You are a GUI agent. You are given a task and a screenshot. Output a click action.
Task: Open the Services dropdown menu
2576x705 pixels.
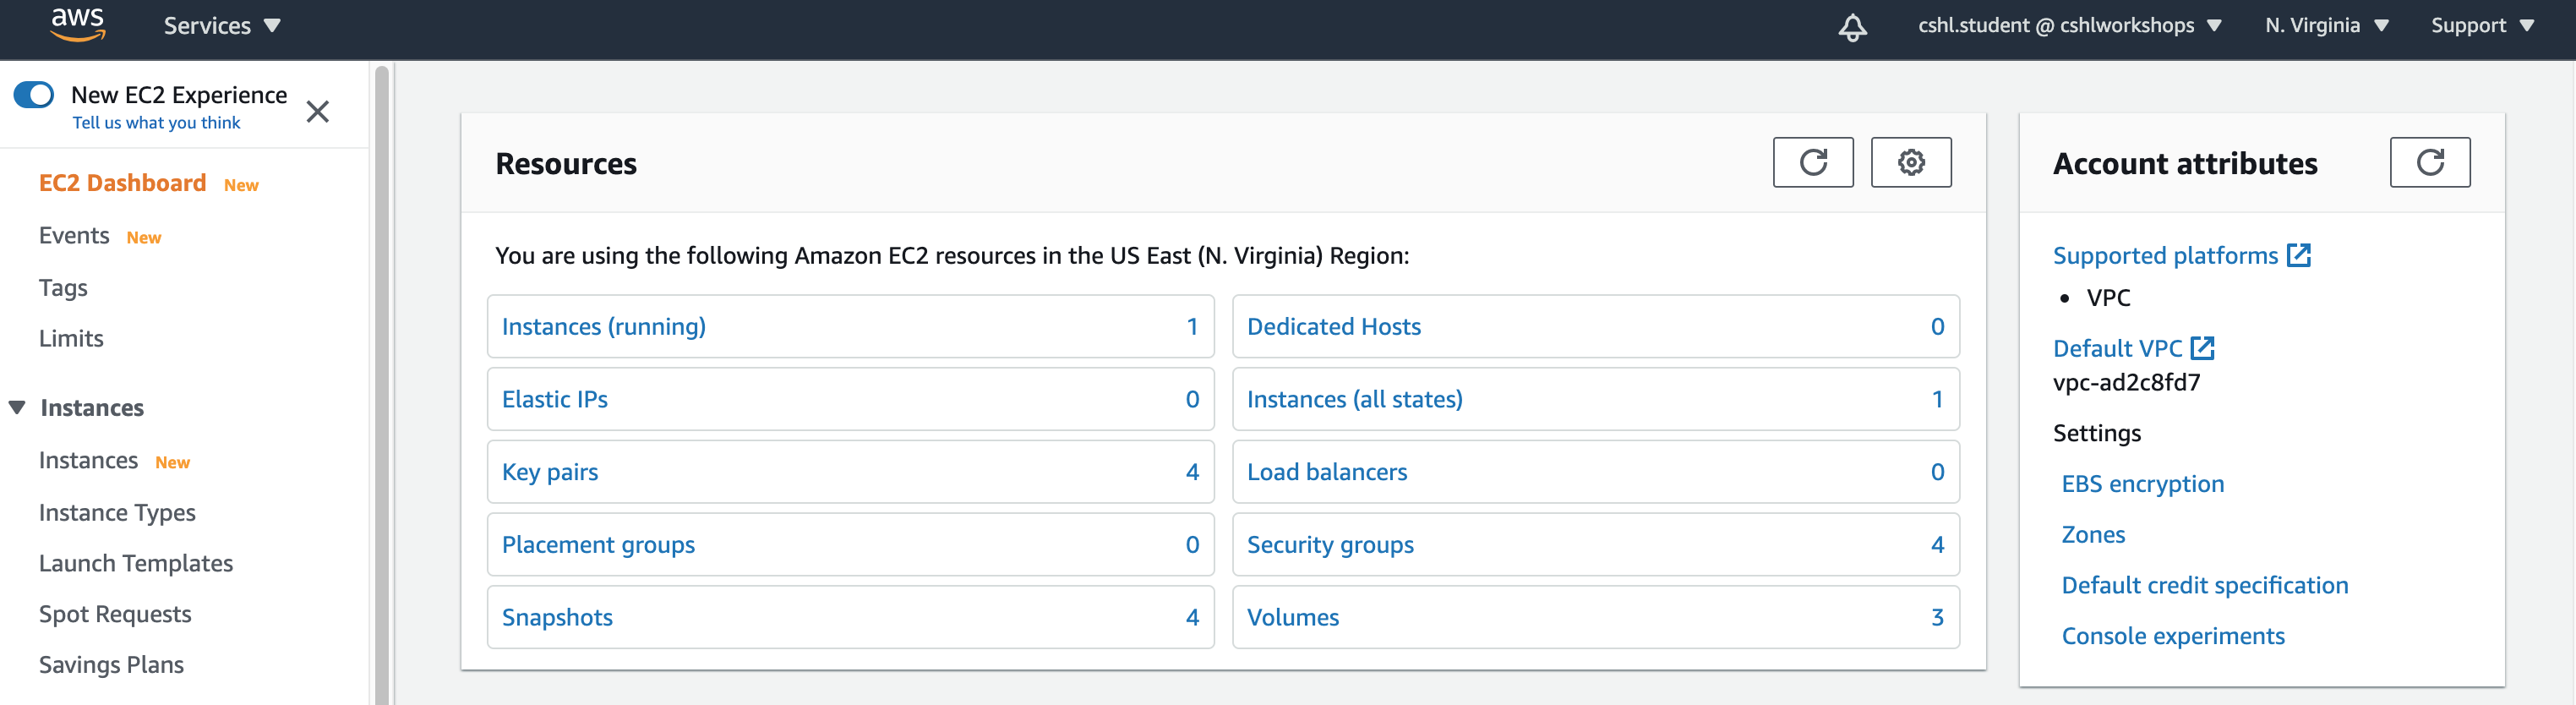tap(222, 26)
